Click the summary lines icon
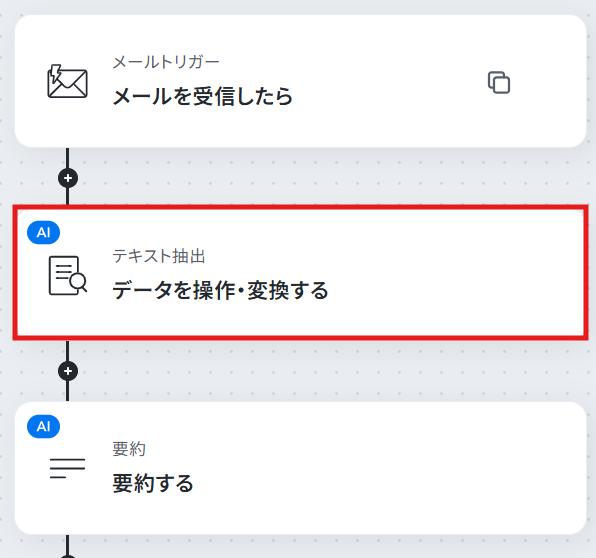This screenshot has width=596, height=558. 67,468
